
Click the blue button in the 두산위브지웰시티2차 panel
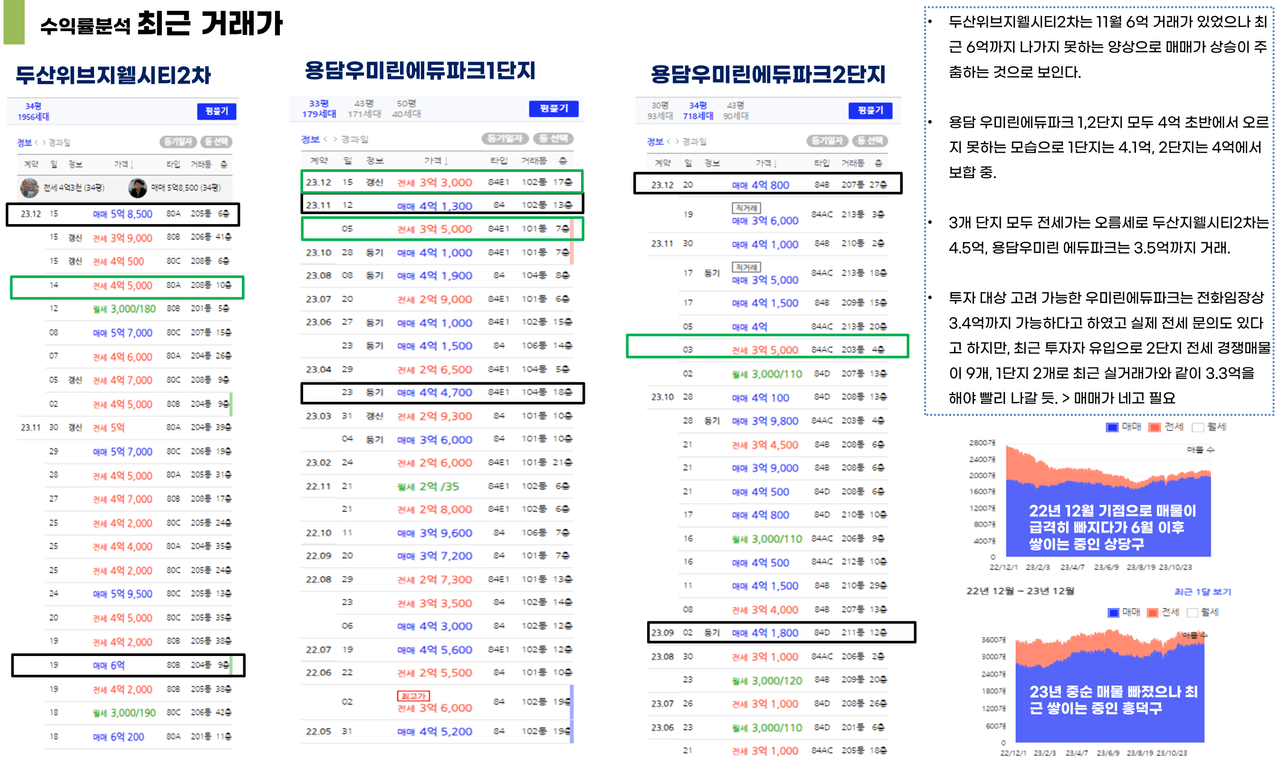click(217, 111)
